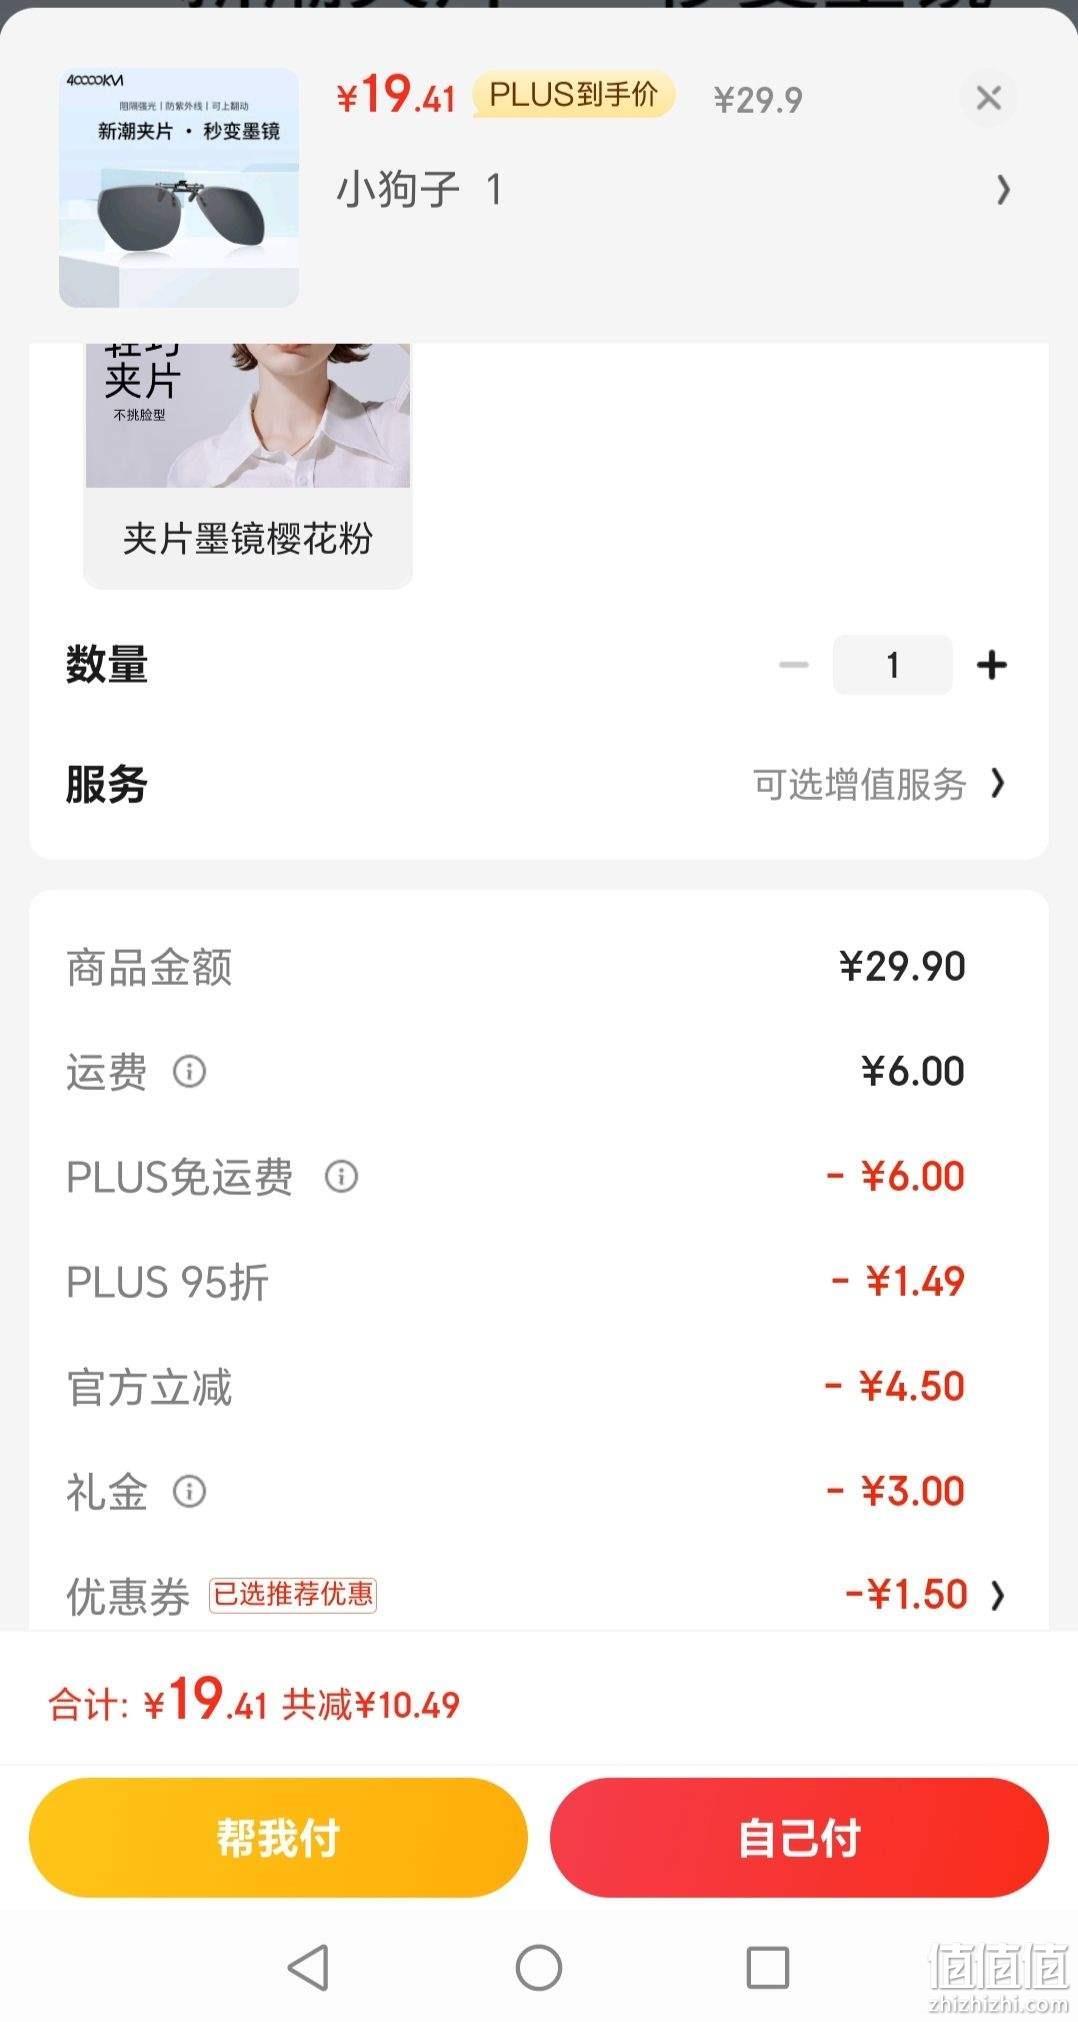Tap the quantity input field

(892, 665)
